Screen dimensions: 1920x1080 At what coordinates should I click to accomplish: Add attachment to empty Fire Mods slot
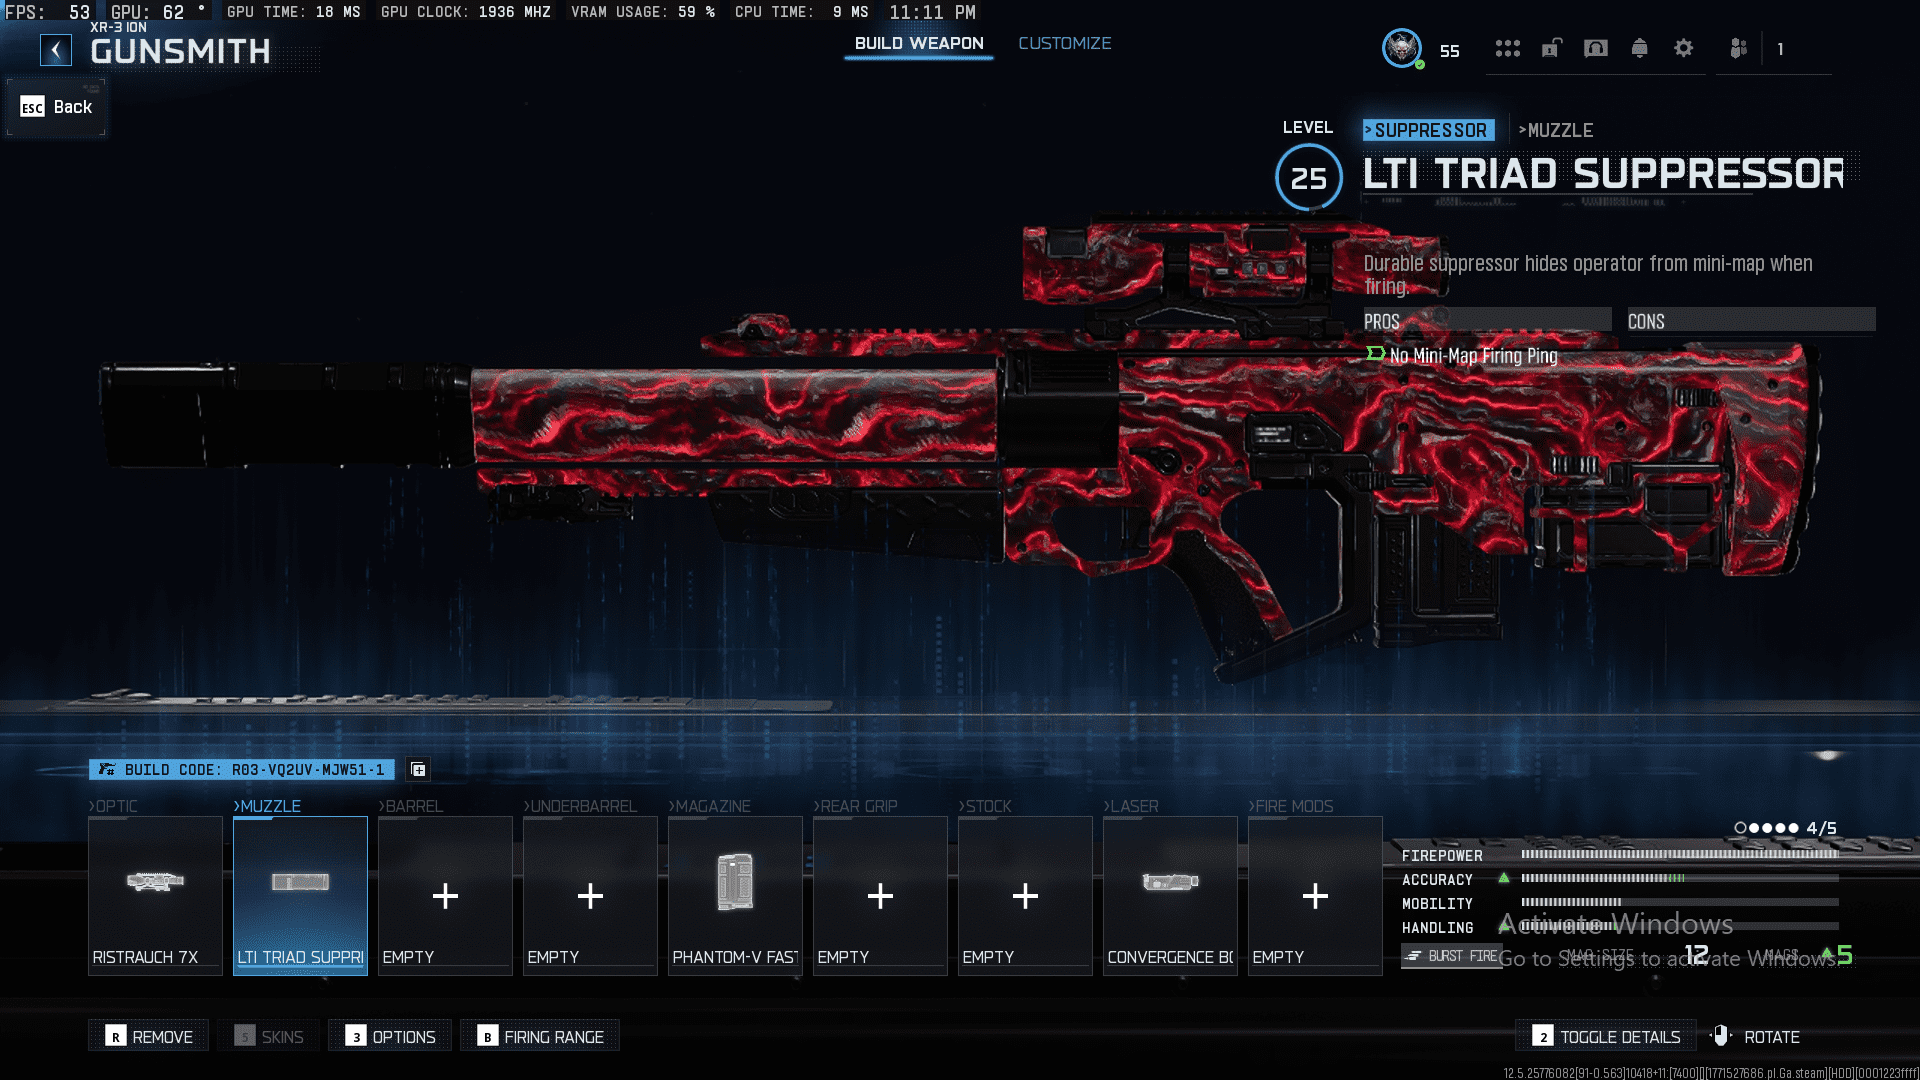click(1315, 895)
